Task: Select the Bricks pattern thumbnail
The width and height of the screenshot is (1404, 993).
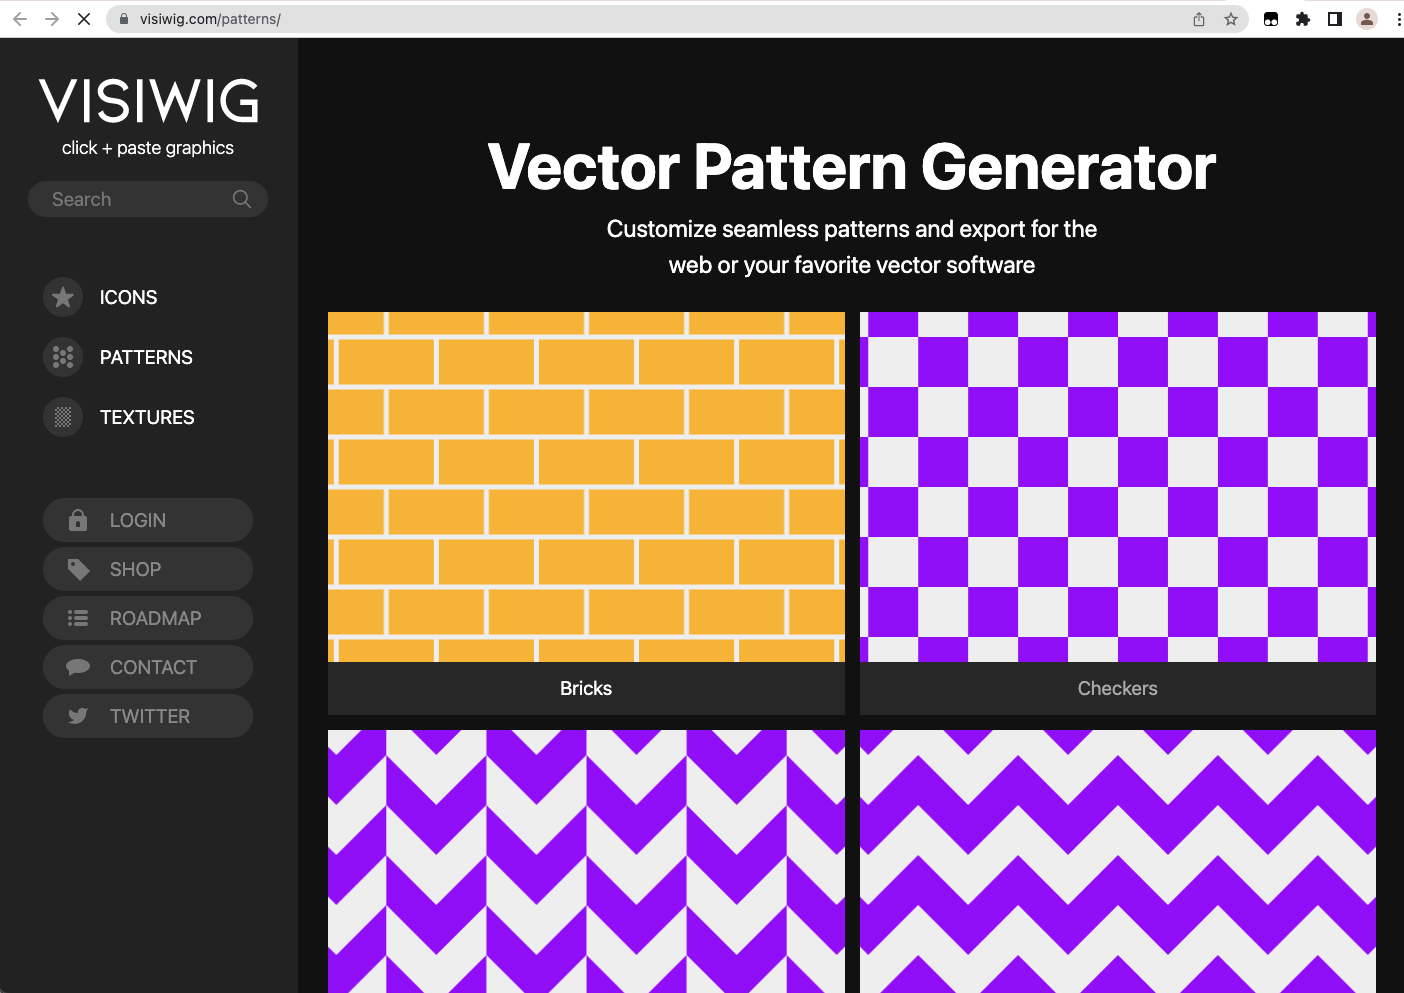Action: coord(586,487)
